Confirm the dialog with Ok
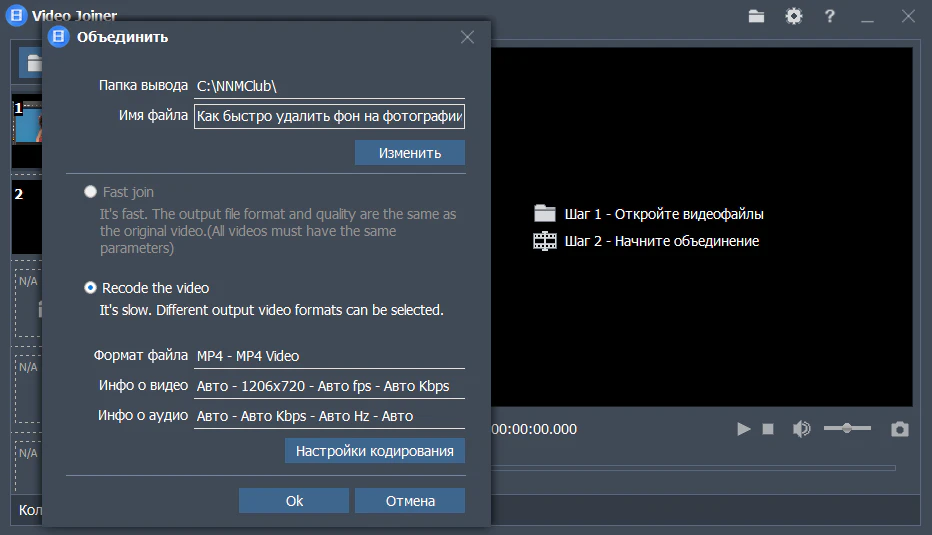Image resolution: width=932 pixels, height=535 pixels. (294, 501)
